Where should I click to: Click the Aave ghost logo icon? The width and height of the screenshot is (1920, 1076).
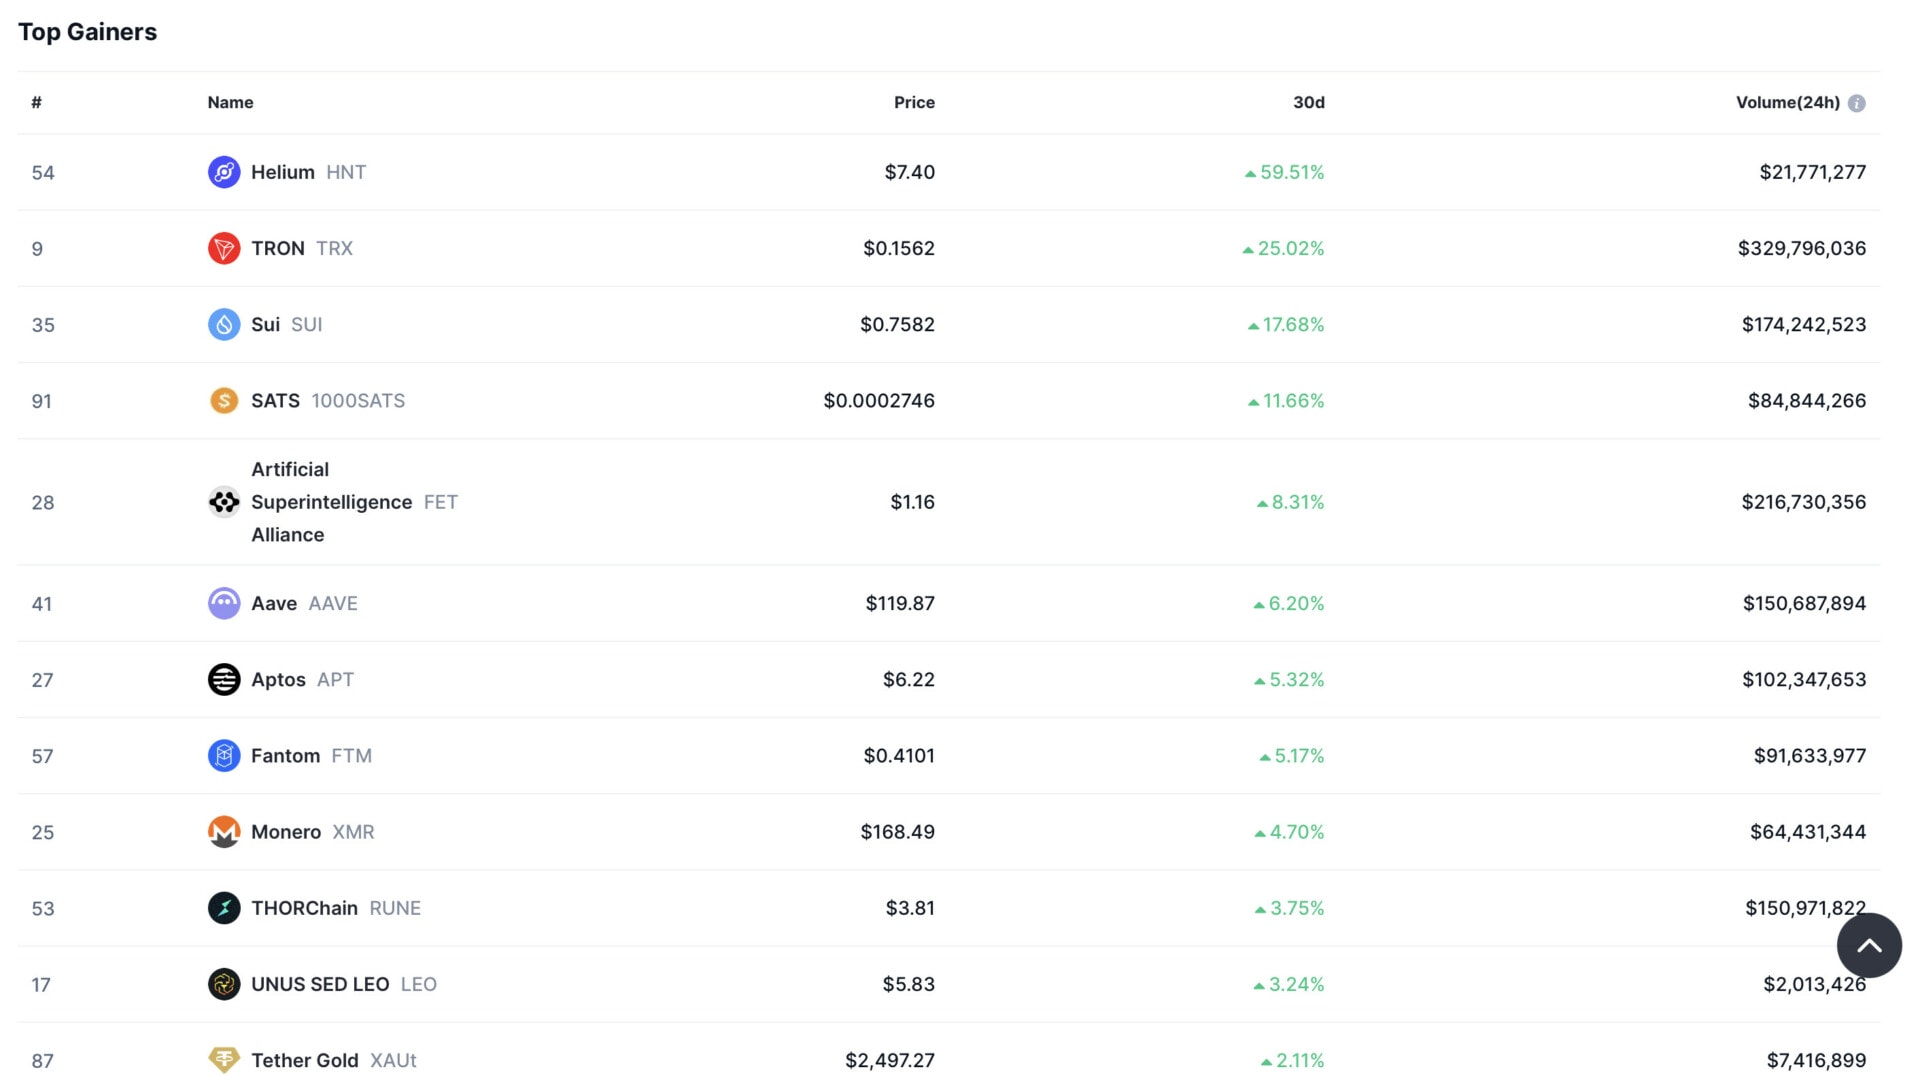tap(223, 603)
